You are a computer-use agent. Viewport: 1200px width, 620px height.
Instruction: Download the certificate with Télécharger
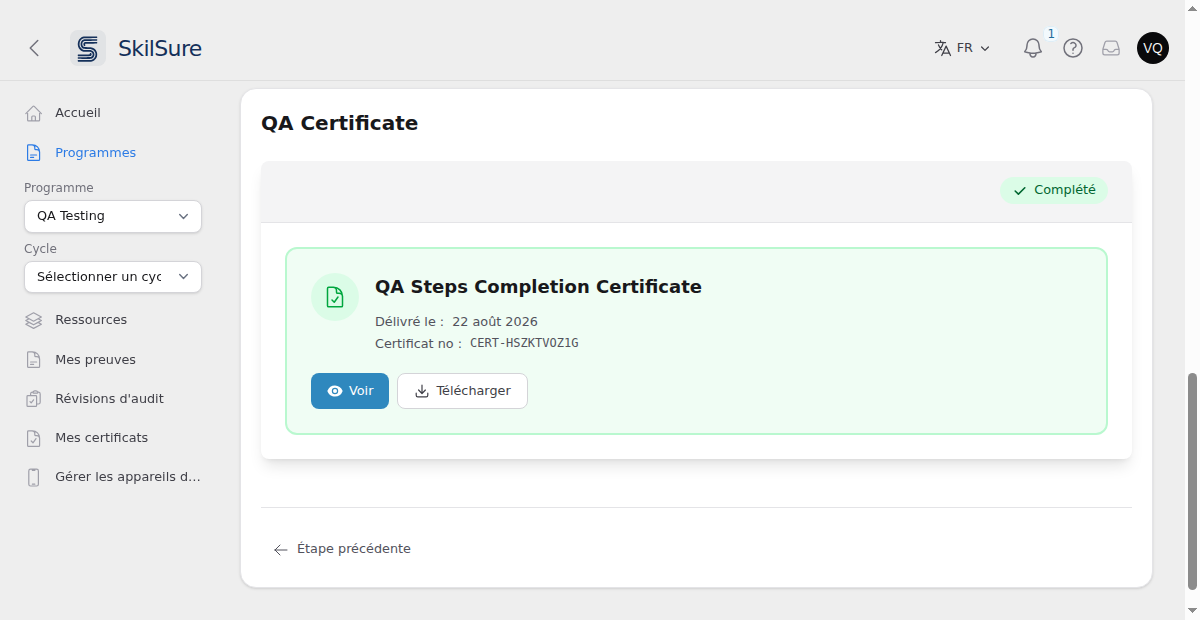pos(462,391)
